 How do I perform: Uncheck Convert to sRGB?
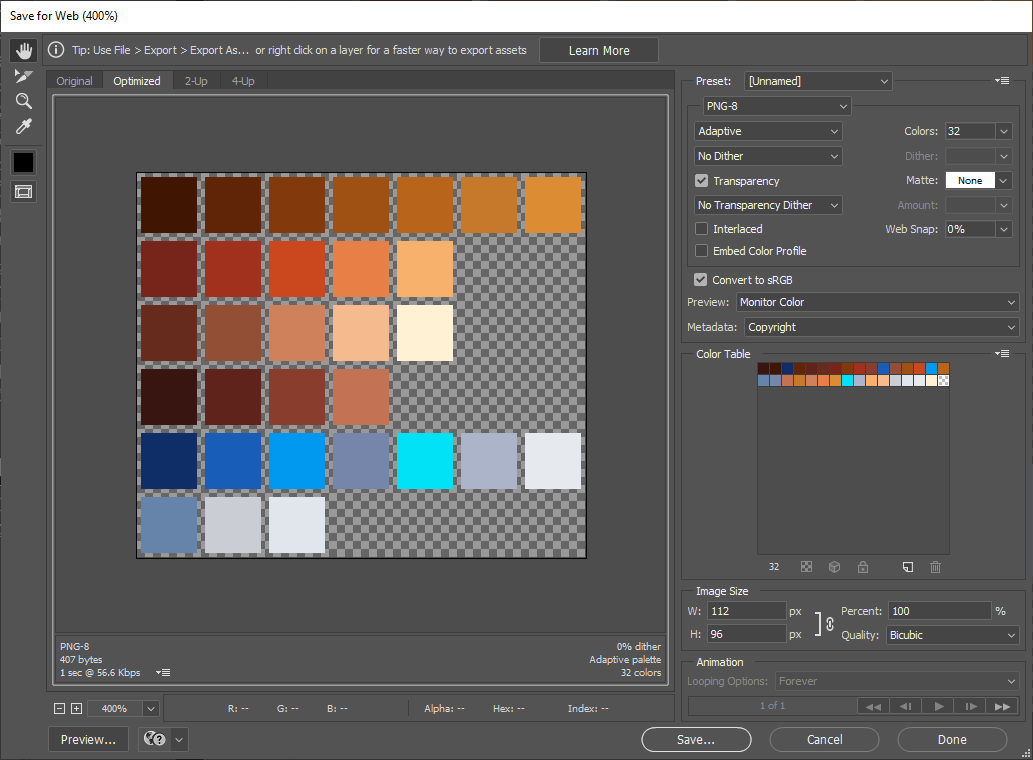click(x=701, y=279)
